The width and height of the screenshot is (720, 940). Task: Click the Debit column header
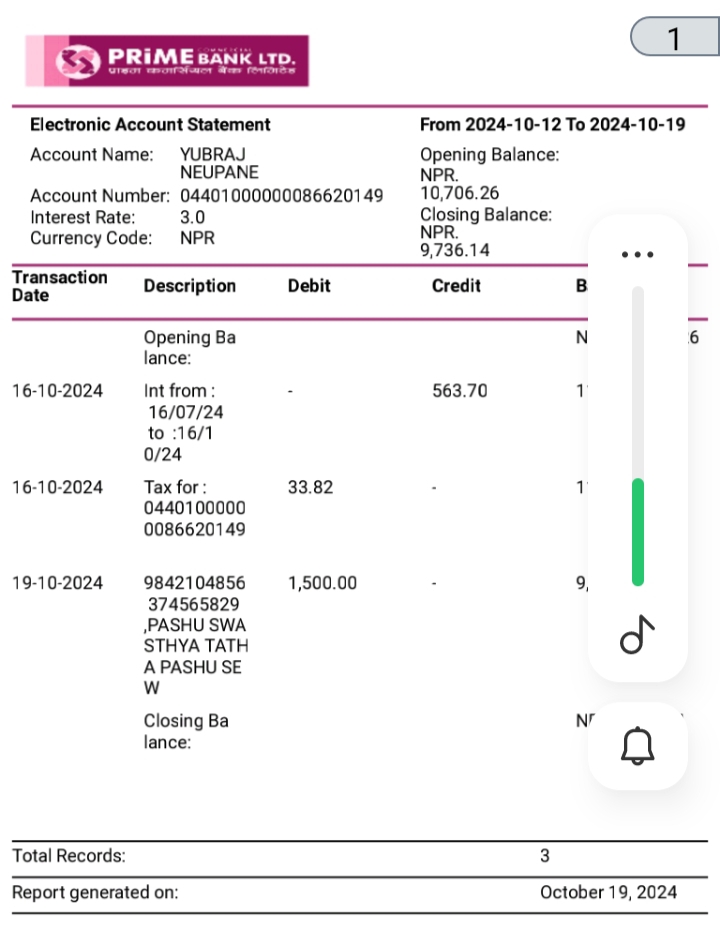[x=309, y=286]
